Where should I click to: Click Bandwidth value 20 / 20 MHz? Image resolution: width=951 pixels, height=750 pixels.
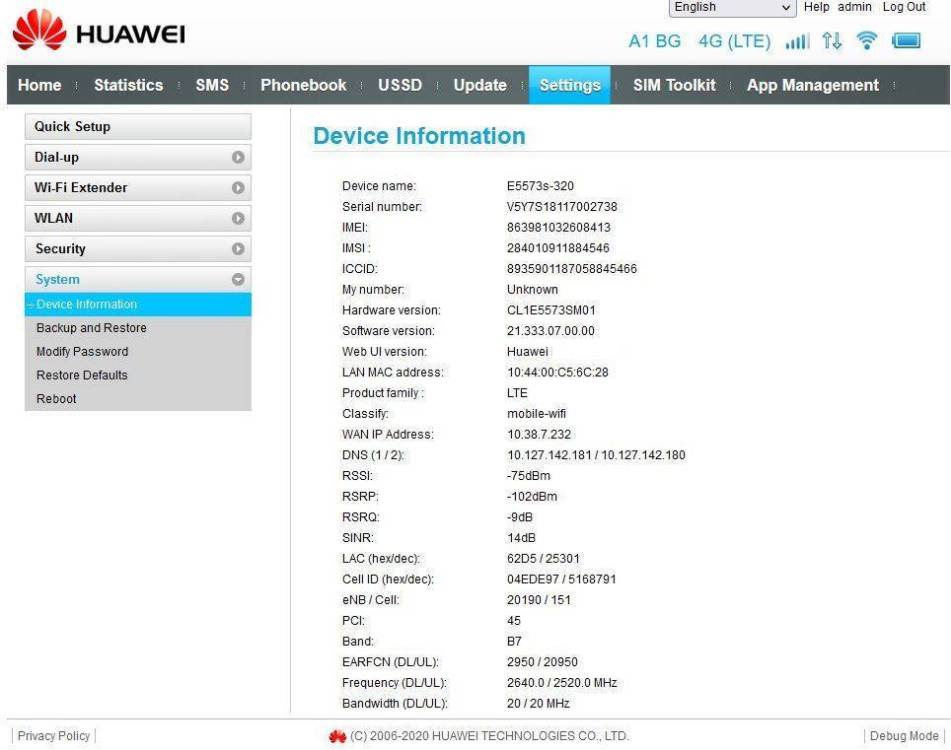[538, 703]
